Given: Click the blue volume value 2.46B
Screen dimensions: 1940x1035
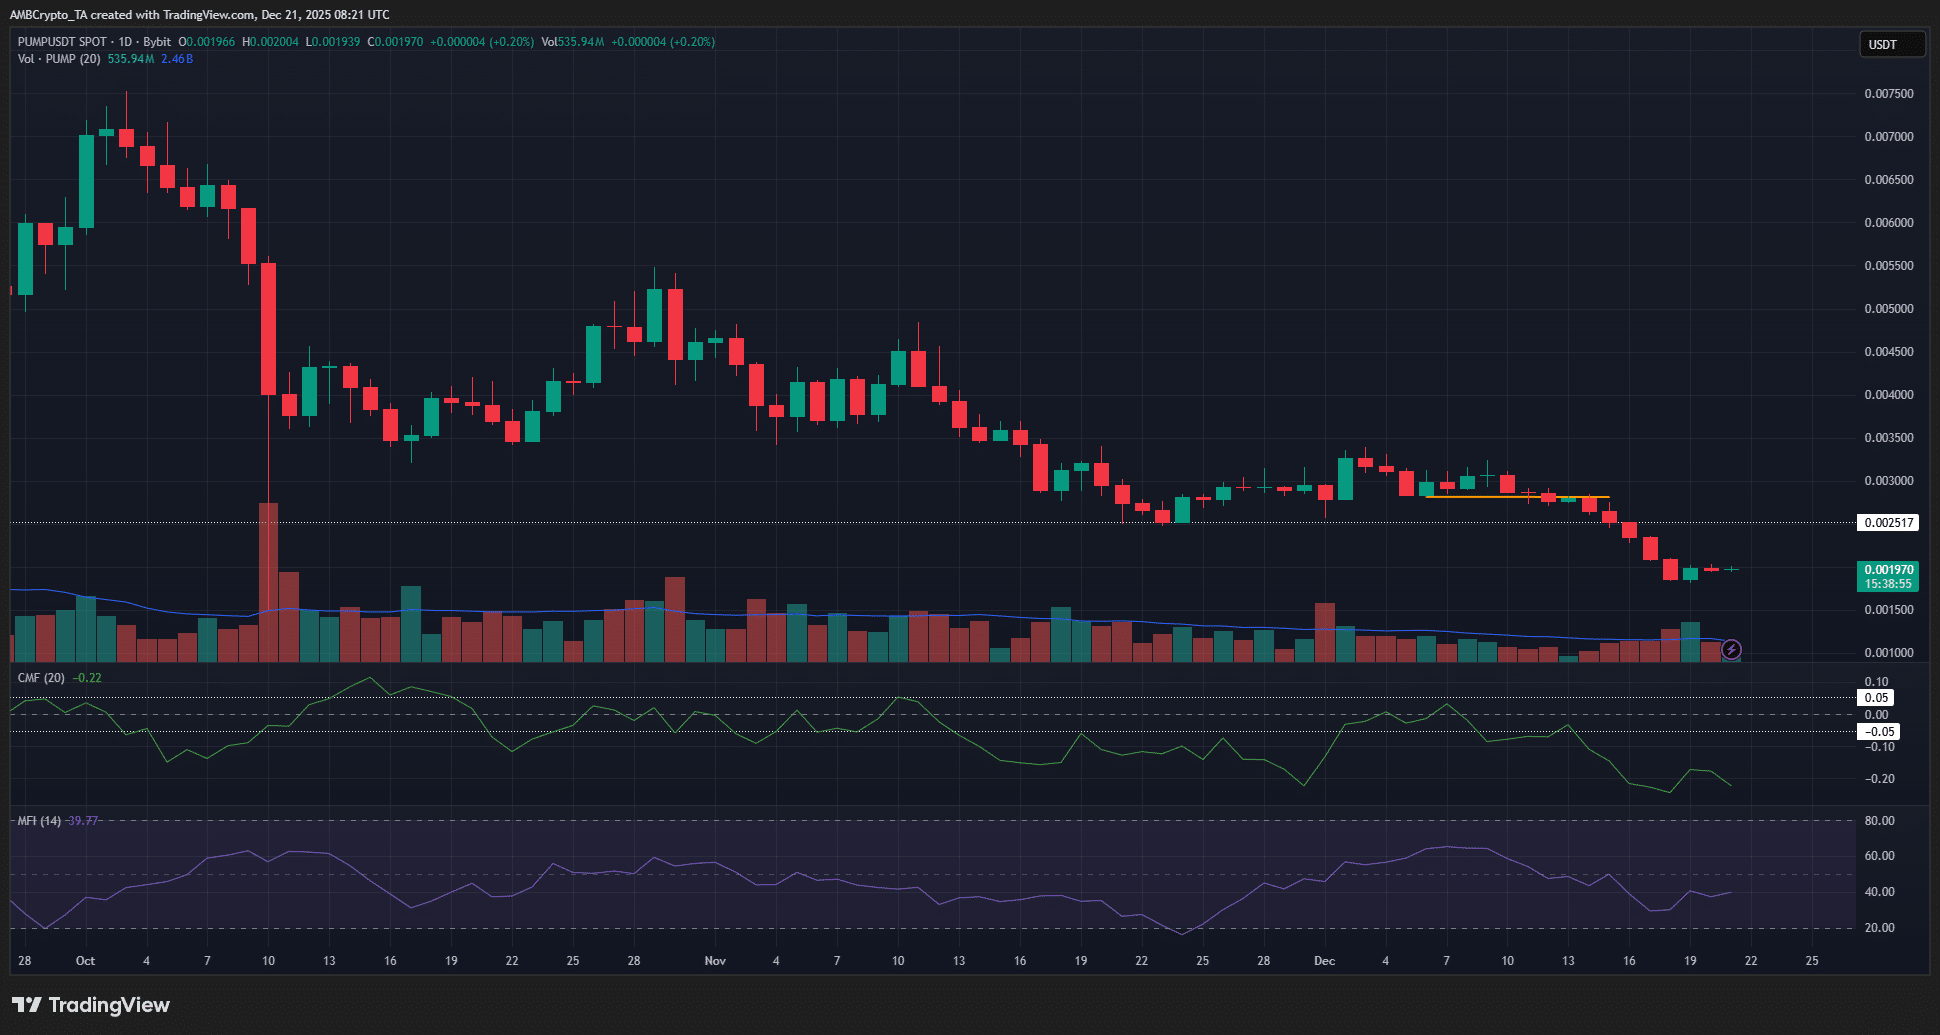Looking at the screenshot, I should 177,59.
